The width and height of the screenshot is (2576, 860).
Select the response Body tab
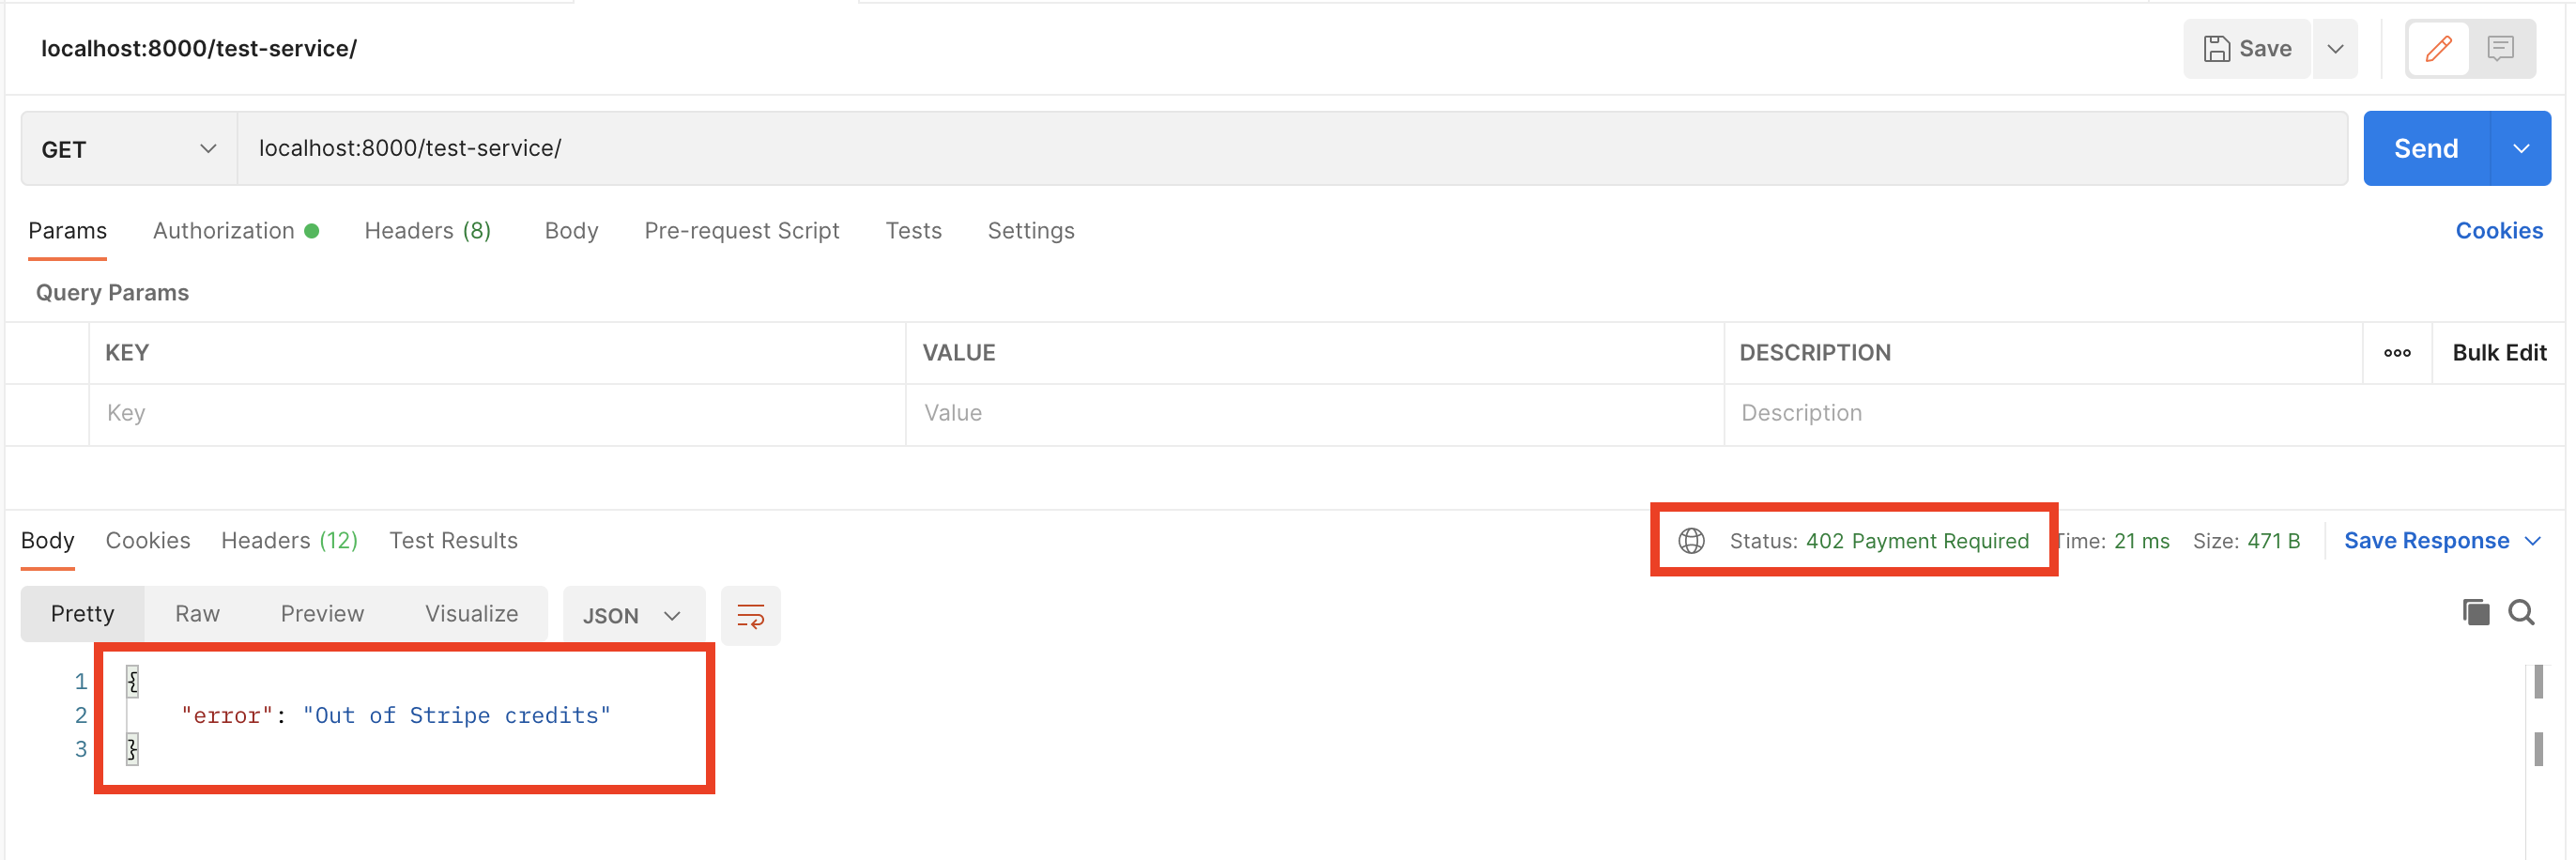tap(47, 541)
